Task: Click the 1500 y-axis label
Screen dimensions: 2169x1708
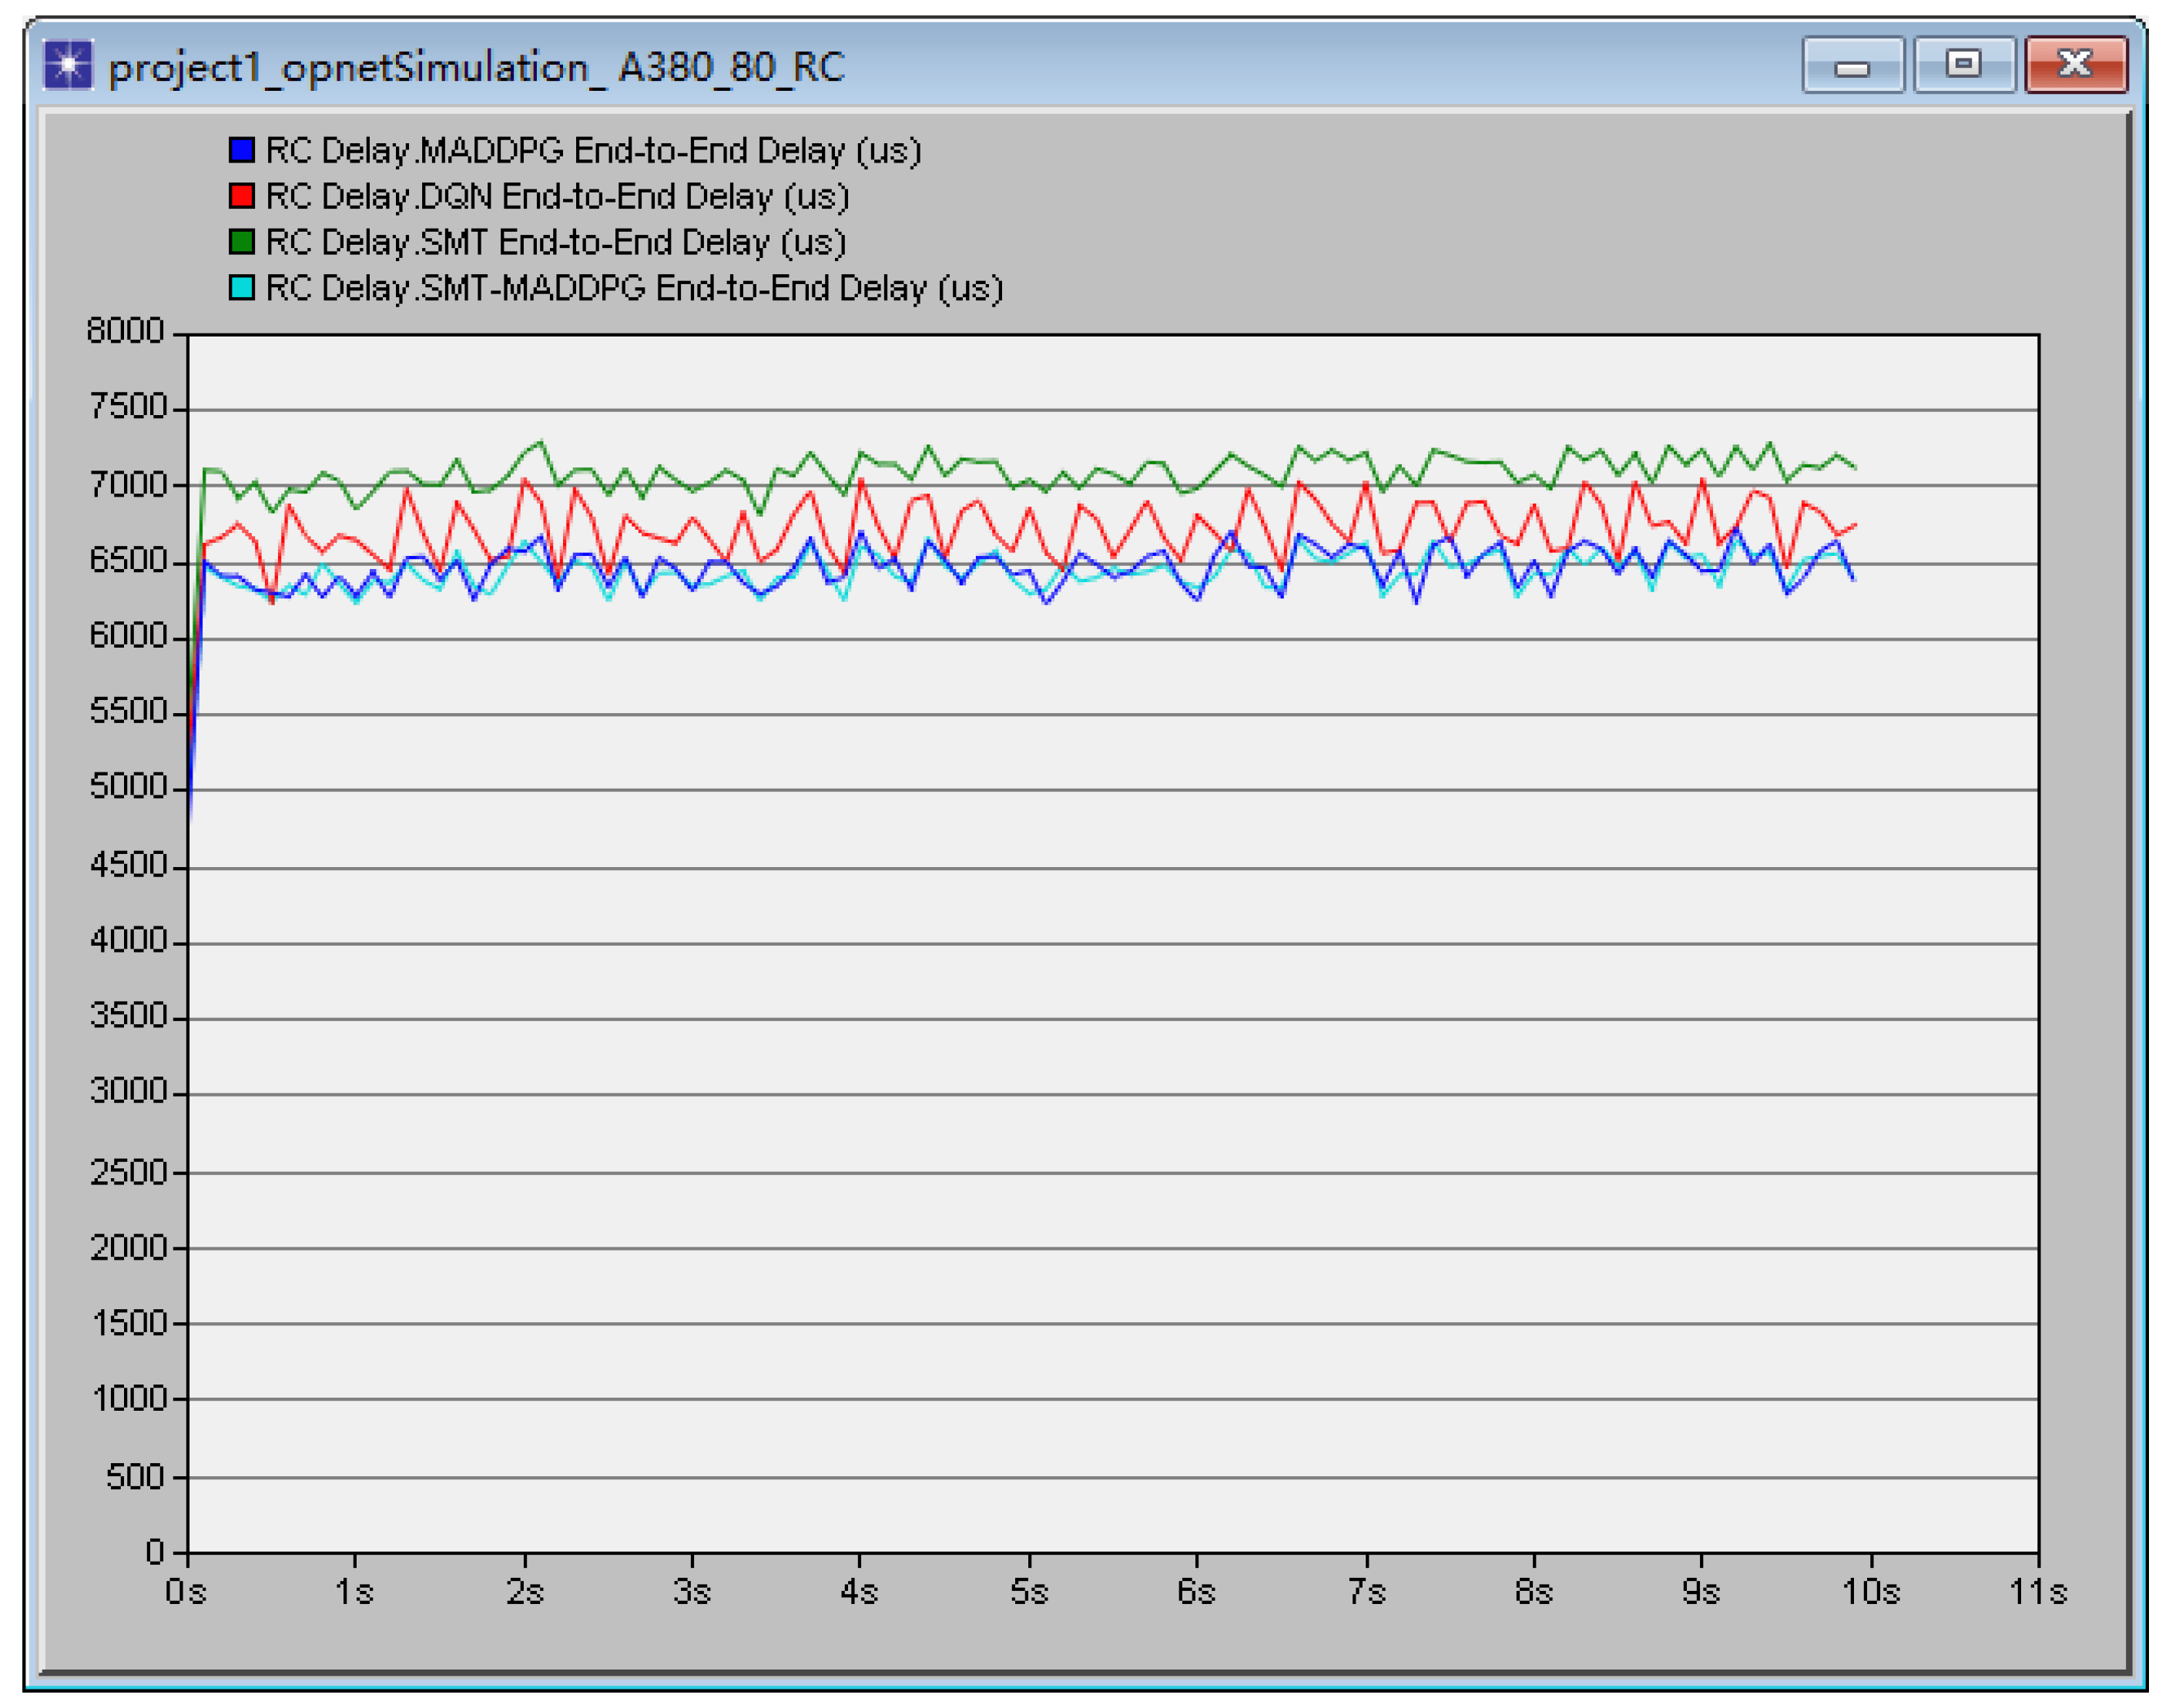Action: [x=127, y=1324]
